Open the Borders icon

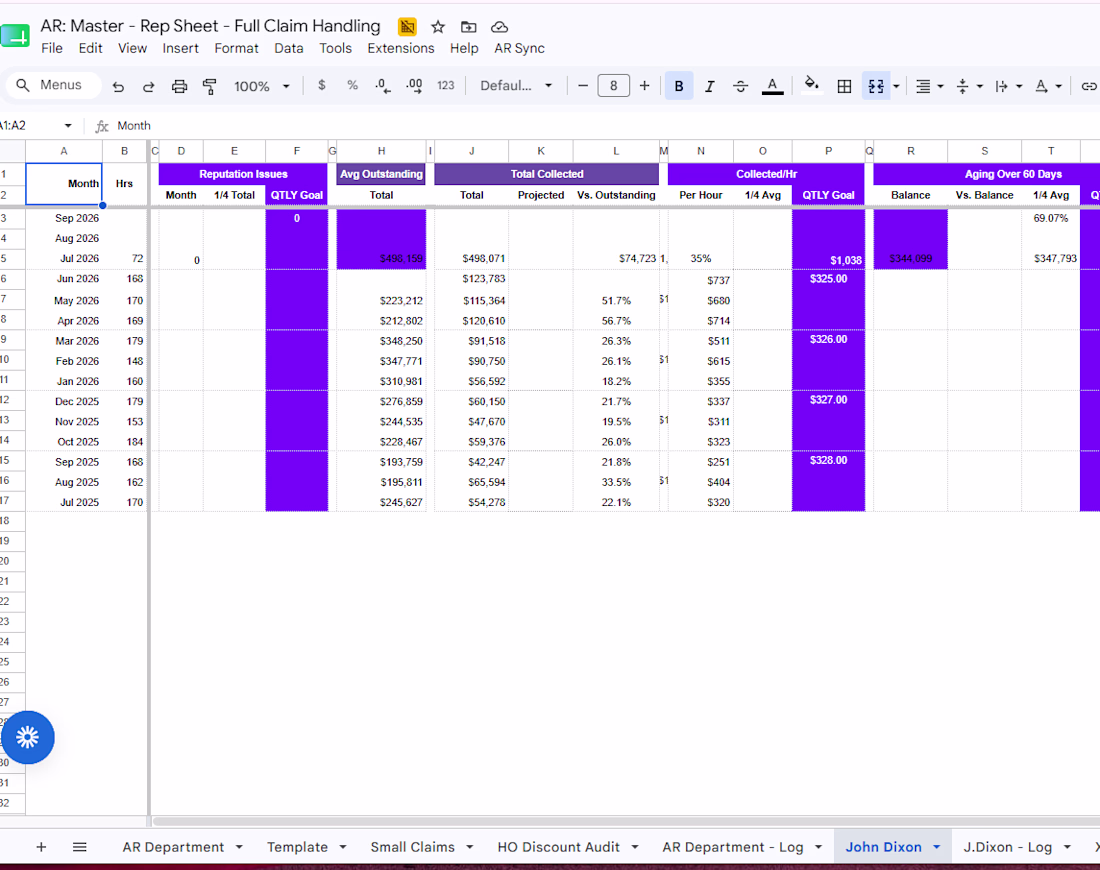tap(845, 86)
